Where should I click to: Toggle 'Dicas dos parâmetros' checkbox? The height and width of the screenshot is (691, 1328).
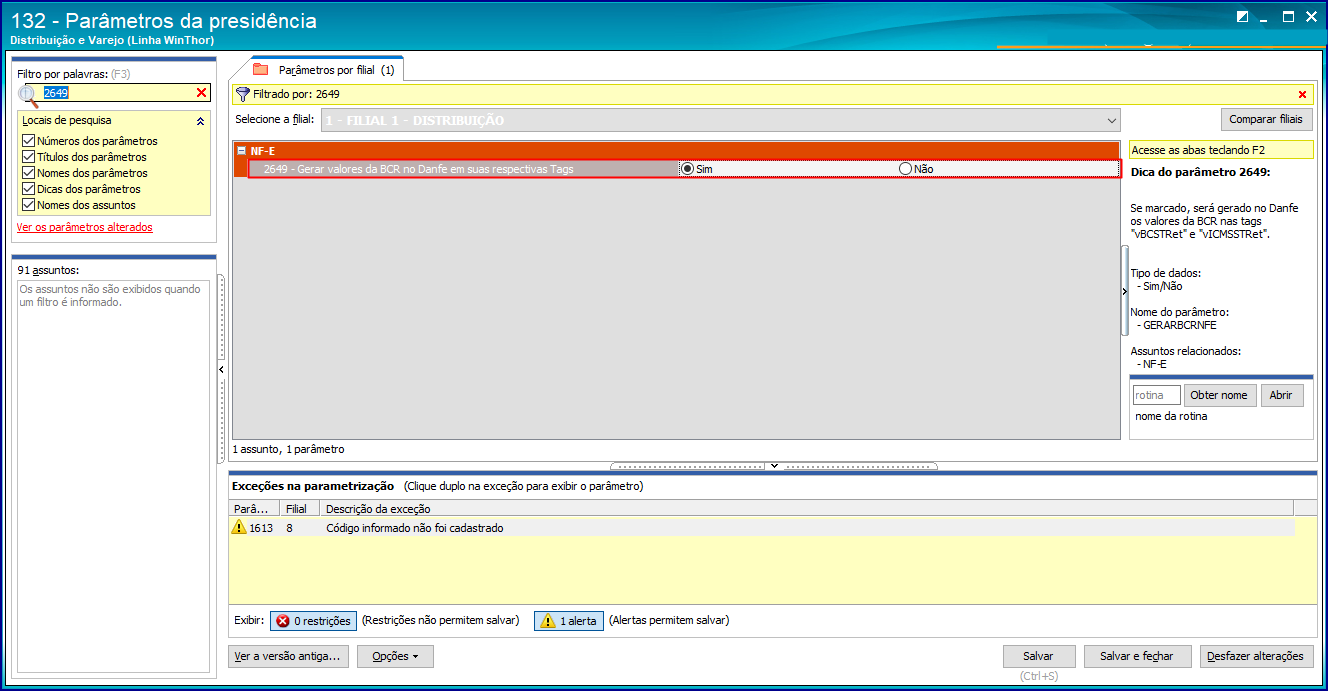click(28, 189)
